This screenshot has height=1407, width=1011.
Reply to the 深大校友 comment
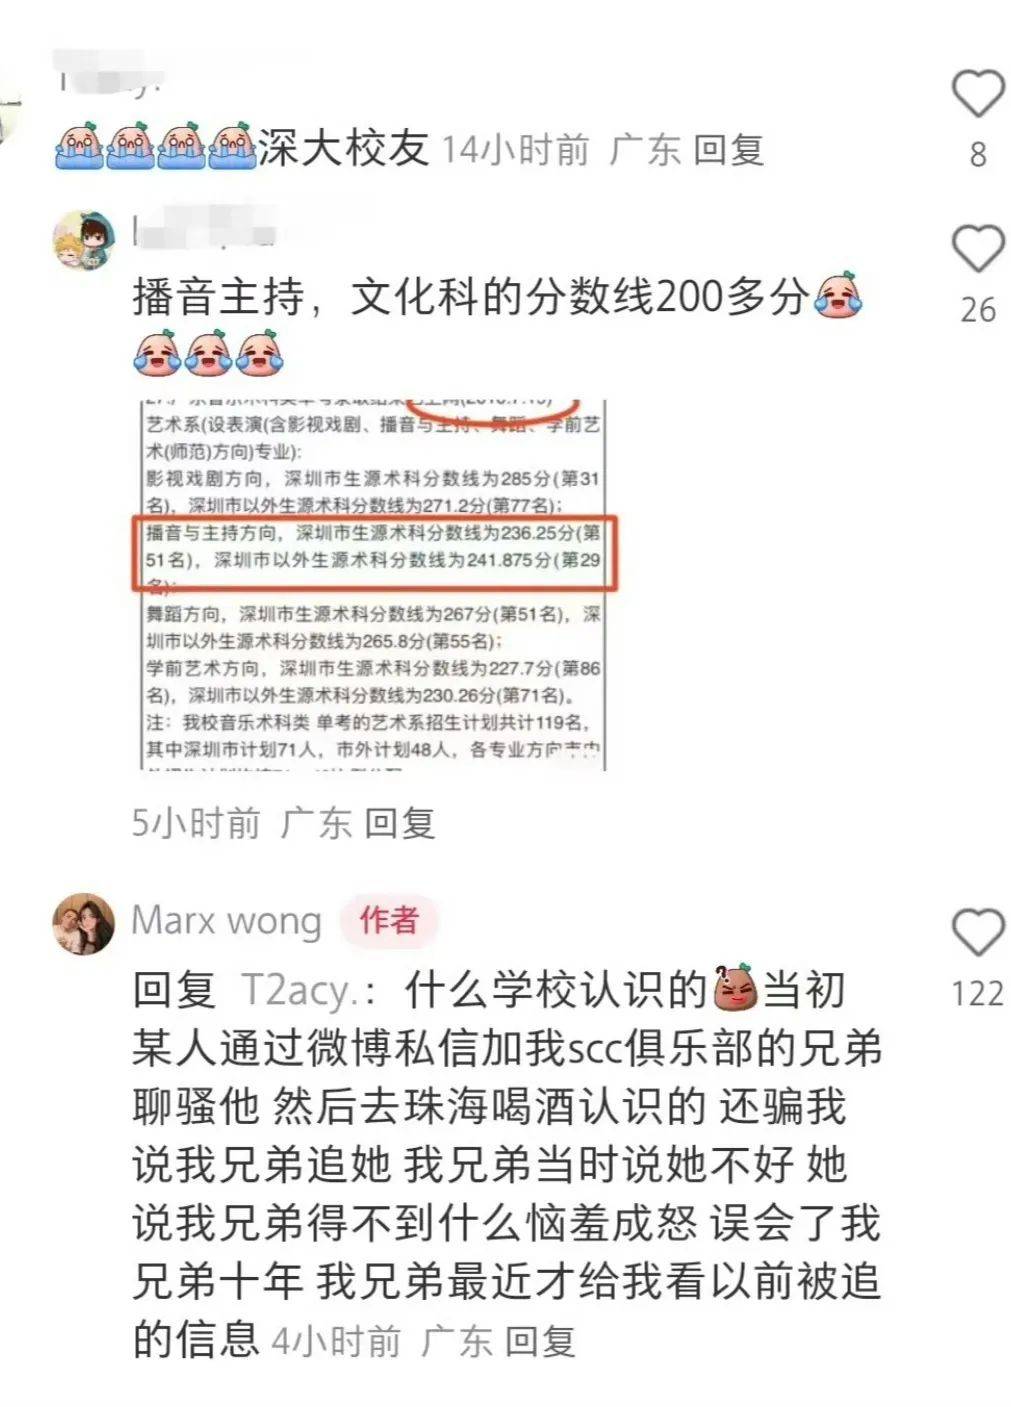click(x=729, y=150)
